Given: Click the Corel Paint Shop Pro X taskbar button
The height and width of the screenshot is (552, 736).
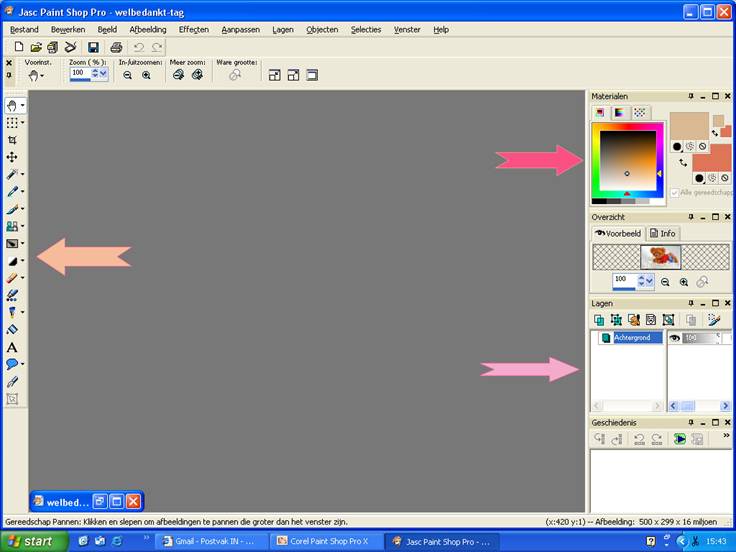Looking at the screenshot, I should click(328, 541).
